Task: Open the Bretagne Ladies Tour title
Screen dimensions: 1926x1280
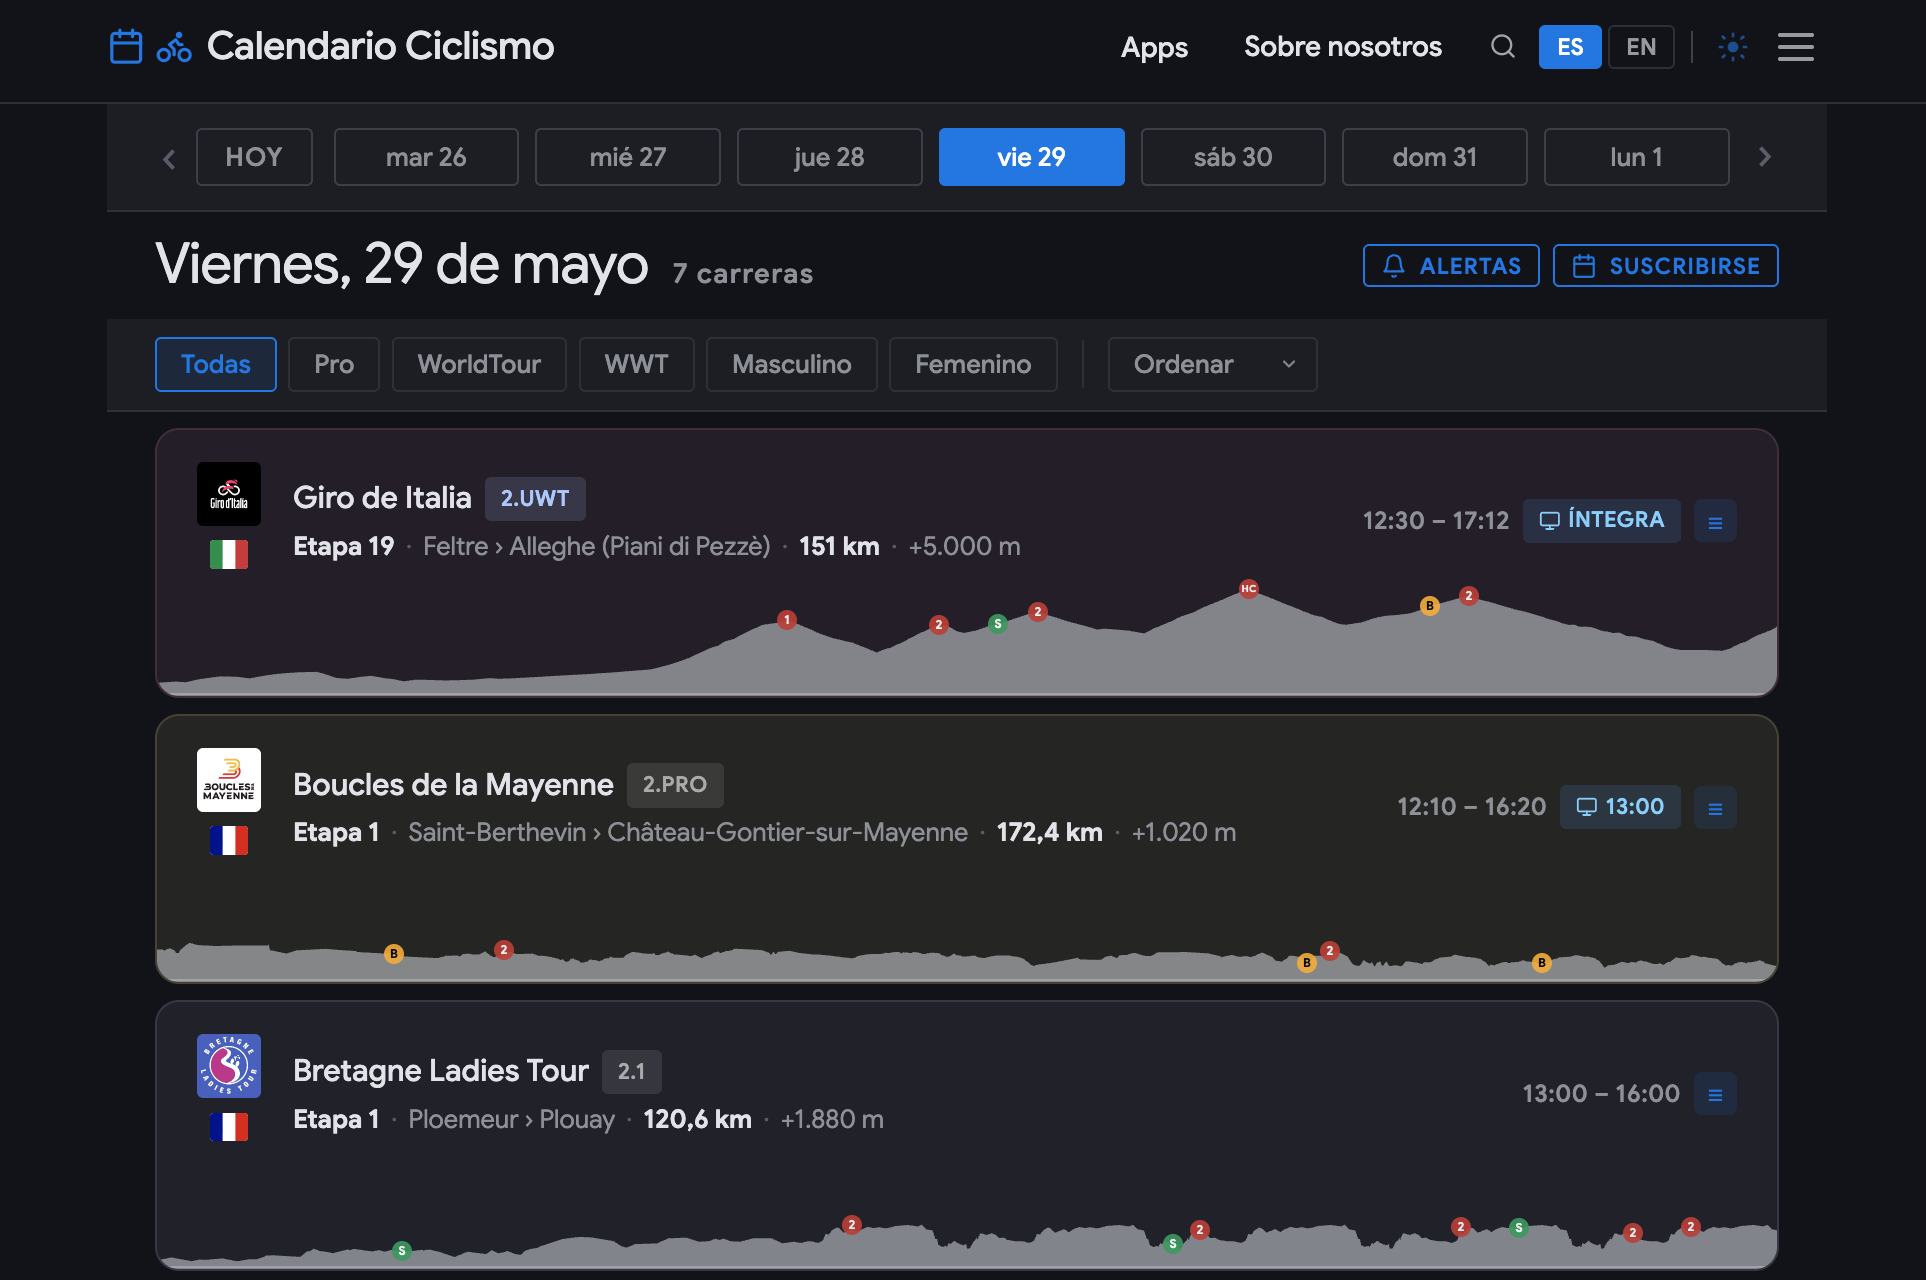Action: tap(441, 1071)
